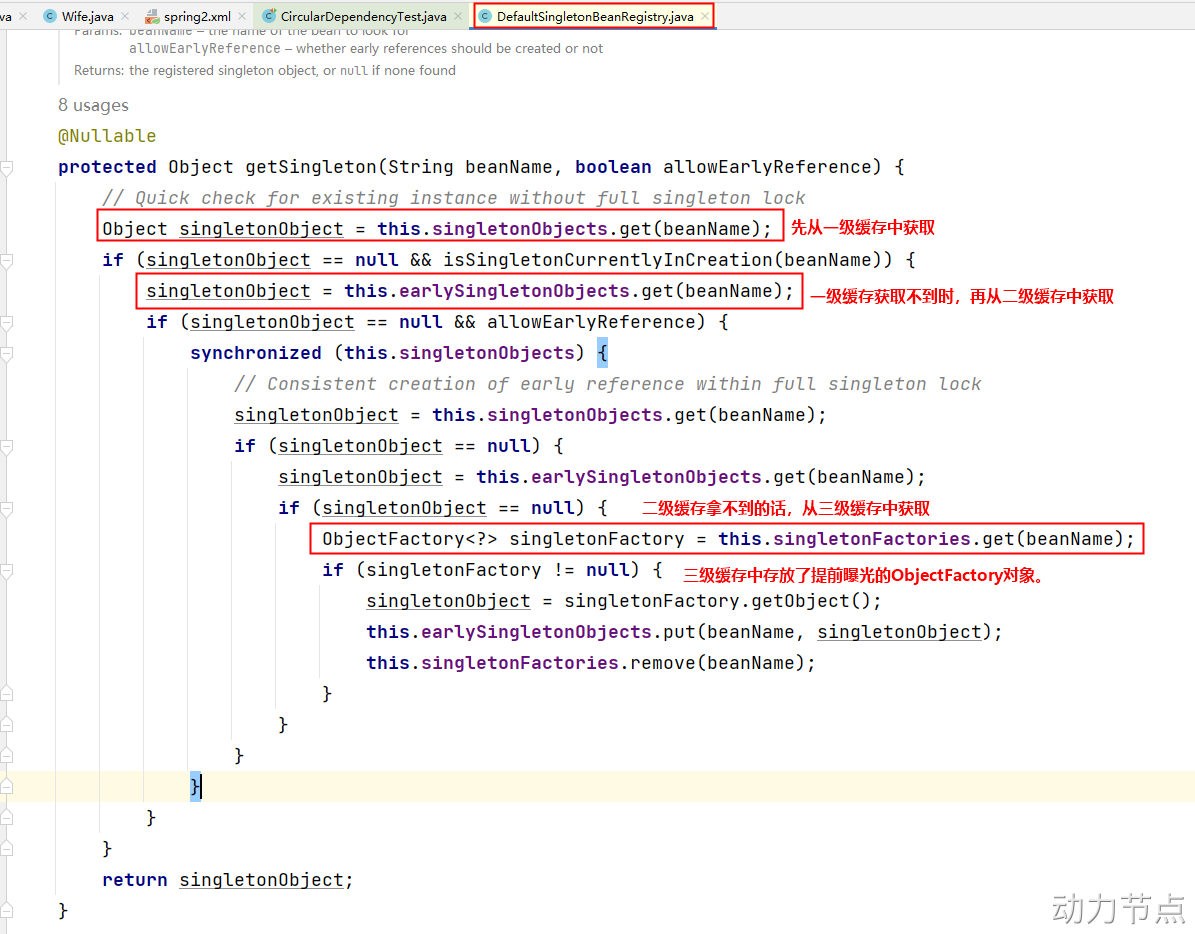Click the Wife.java class file icon
Image resolution: width=1195 pixels, height=934 pixels.
pyautogui.click(x=50, y=16)
